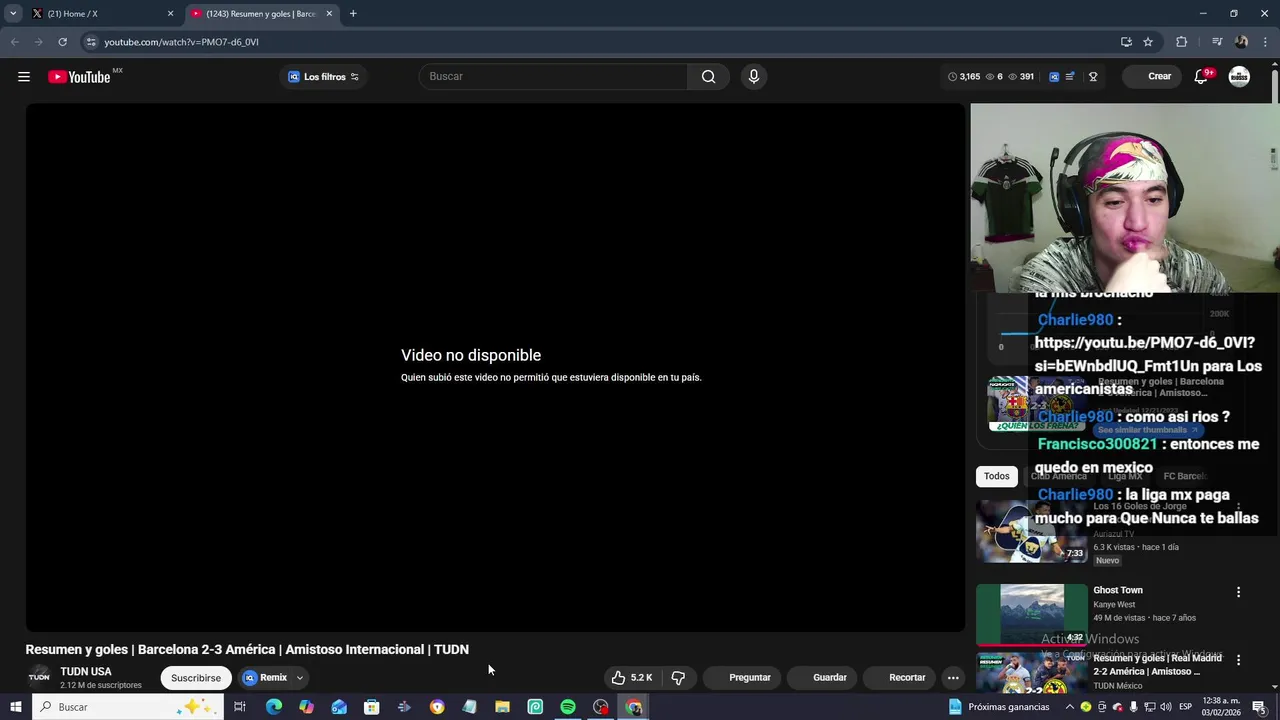Image resolution: width=1280 pixels, height=720 pixels.
Task: Open the vidIQ list icon in the header
Action: 1070,77
